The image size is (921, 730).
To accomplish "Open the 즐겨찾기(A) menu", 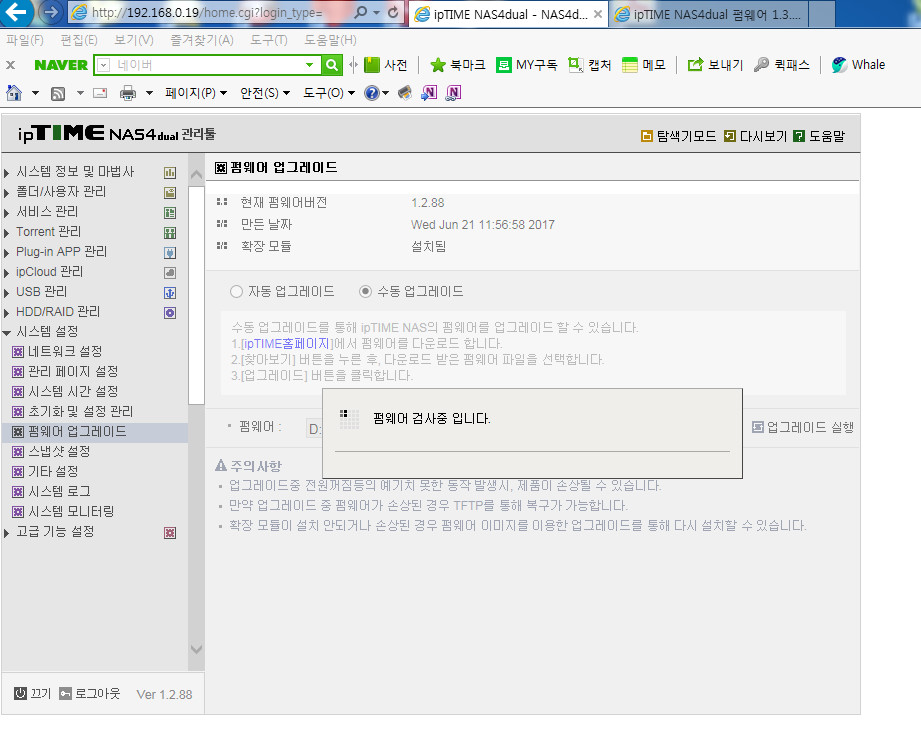I will tap(202, 40).
